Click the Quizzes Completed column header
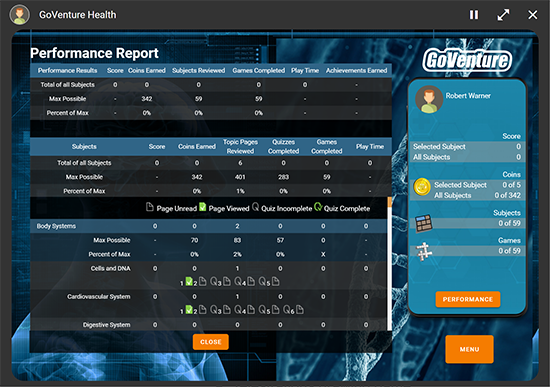The image size is (550, 387). pos(283,147)
